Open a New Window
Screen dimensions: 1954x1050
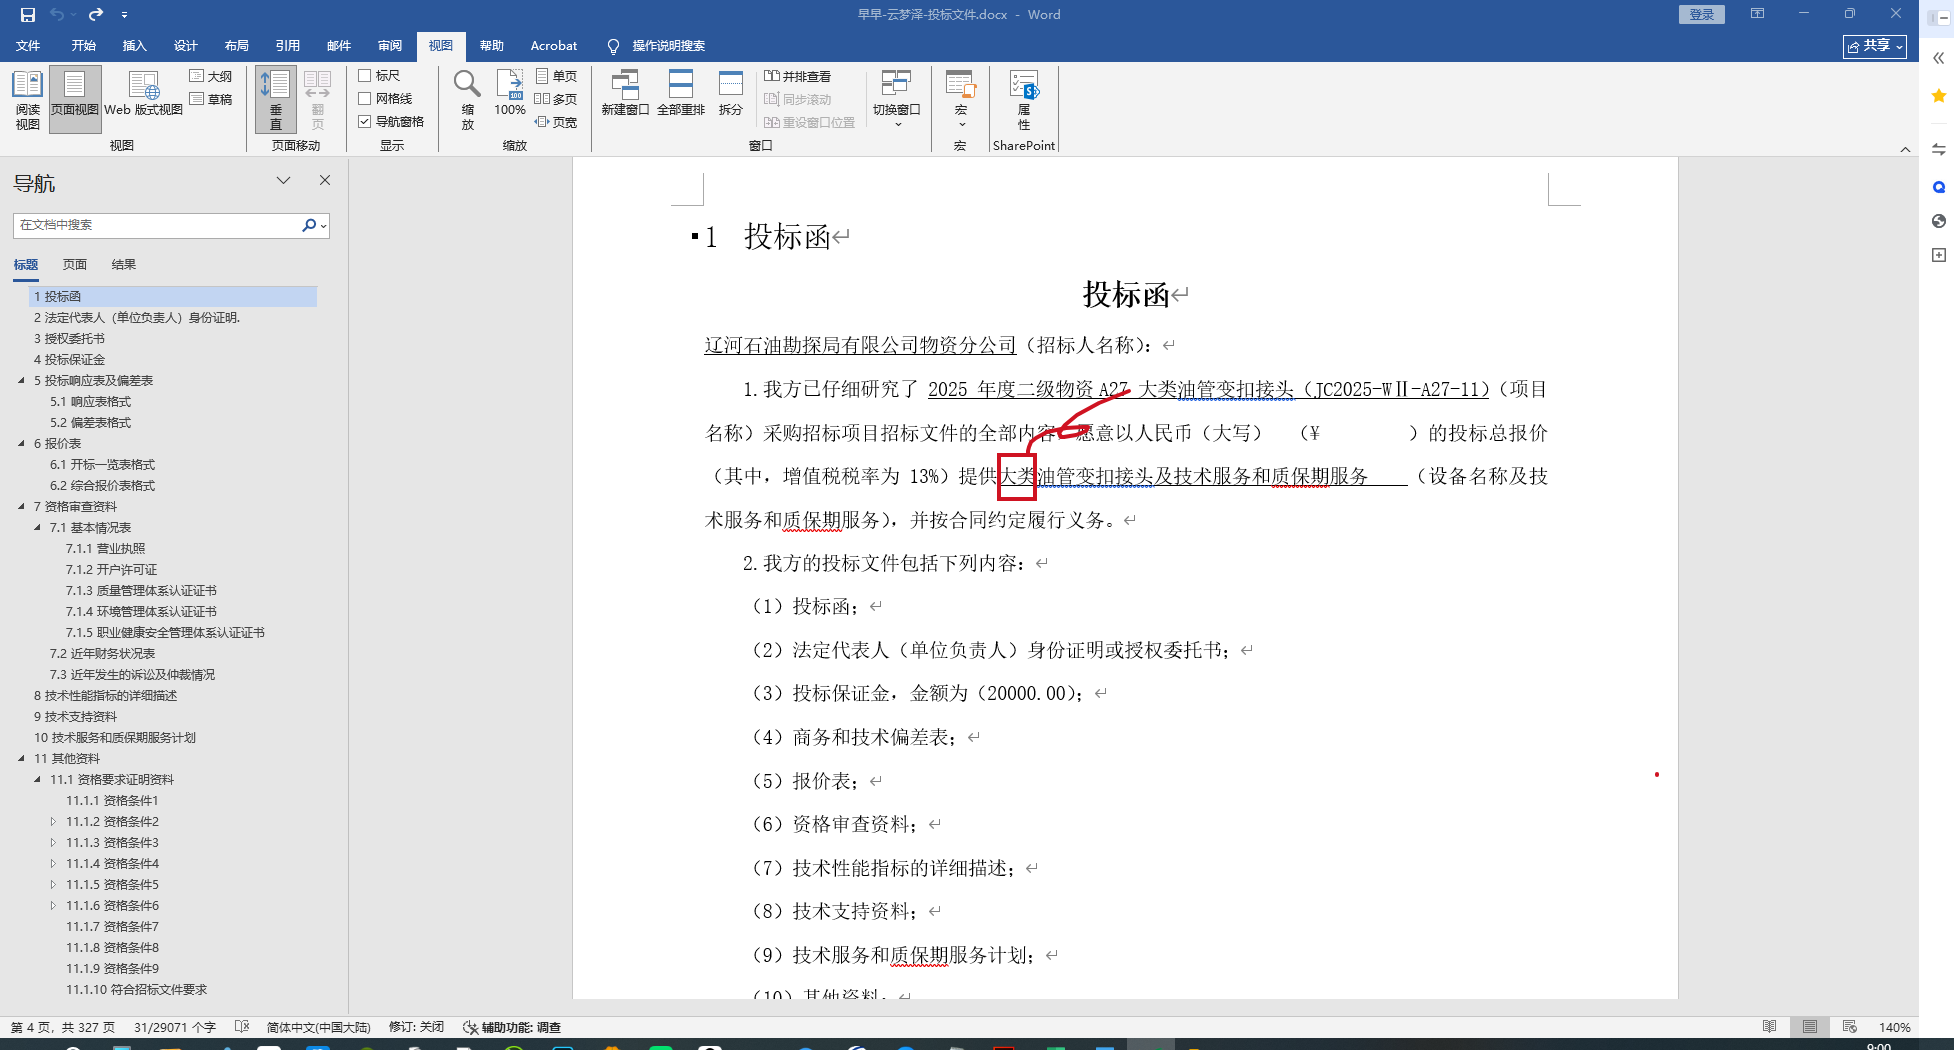(x=625, y=94)
